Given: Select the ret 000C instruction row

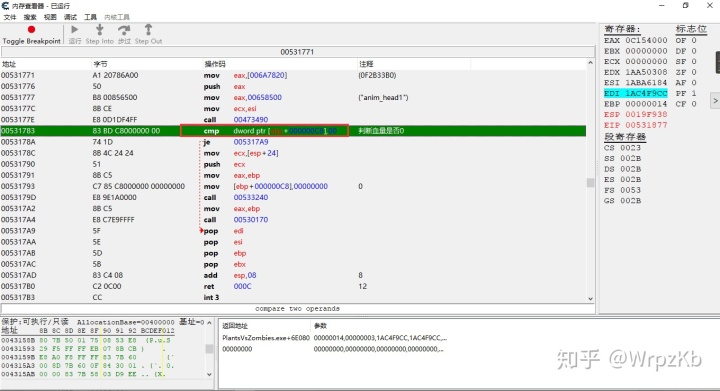Looking at the screenshot, I should coord(293,286).
